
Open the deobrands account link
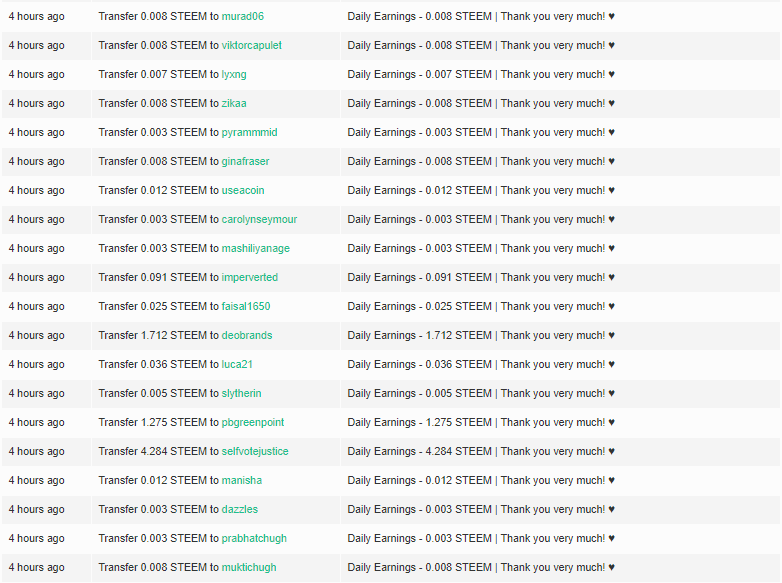coord(247,335)
